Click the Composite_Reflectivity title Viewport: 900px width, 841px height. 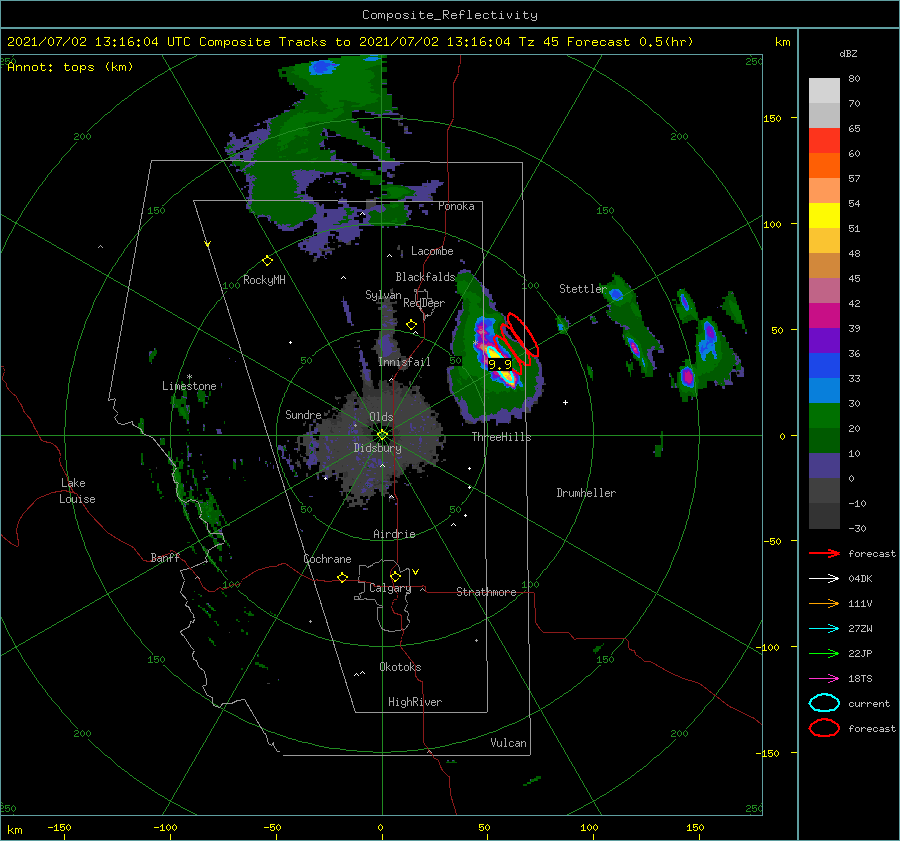pos(450,15)
